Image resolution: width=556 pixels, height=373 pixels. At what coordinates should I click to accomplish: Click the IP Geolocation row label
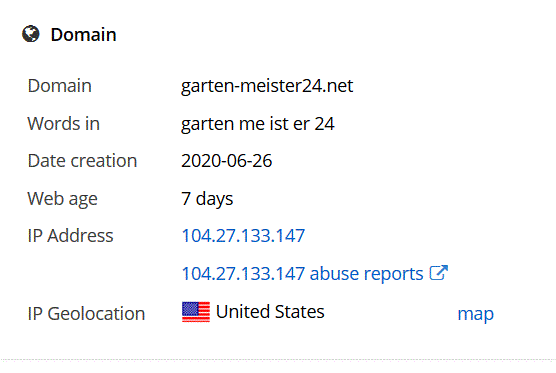[x=87, y=314]
